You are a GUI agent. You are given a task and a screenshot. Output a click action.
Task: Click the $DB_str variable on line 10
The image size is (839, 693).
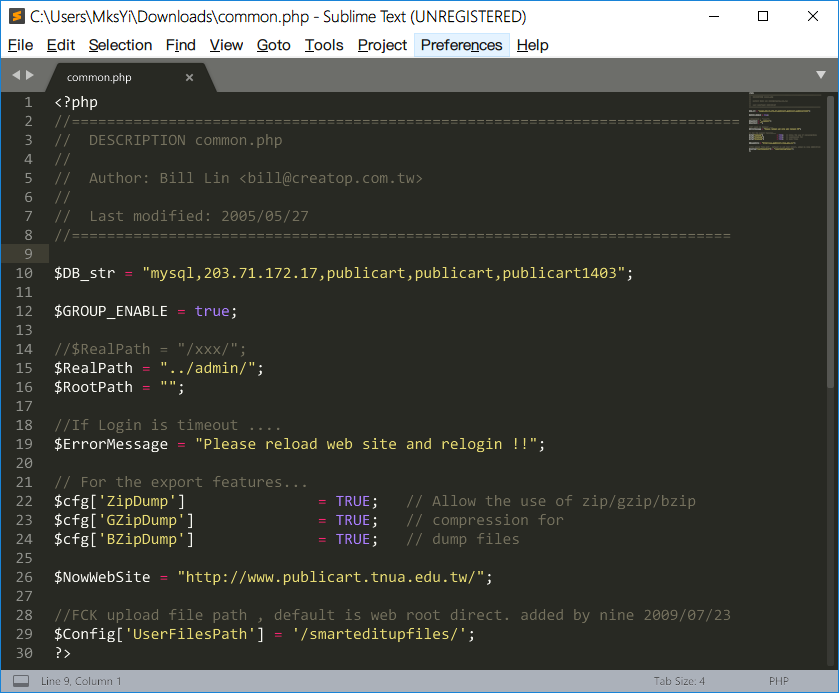click(85, 273)
